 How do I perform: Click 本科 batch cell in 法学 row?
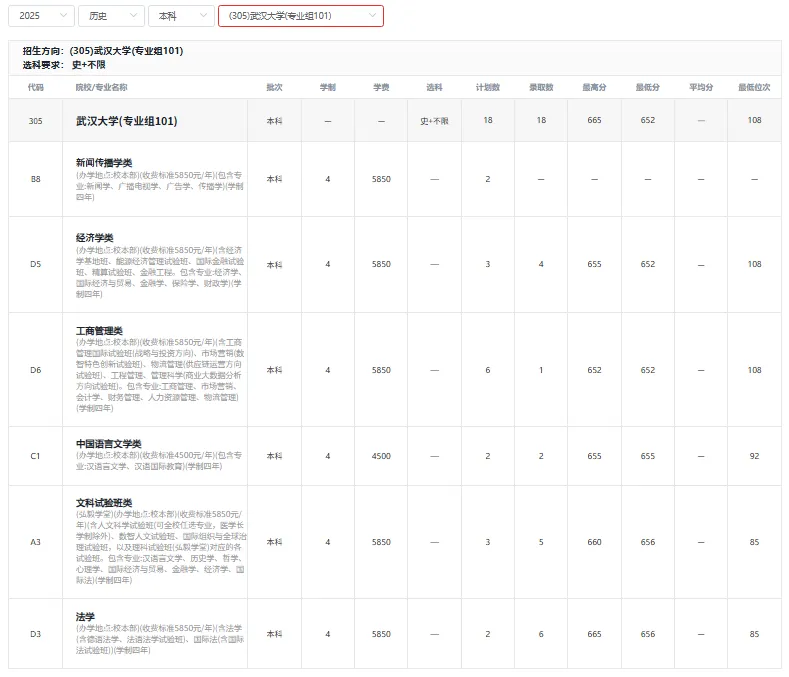point(274,634)
